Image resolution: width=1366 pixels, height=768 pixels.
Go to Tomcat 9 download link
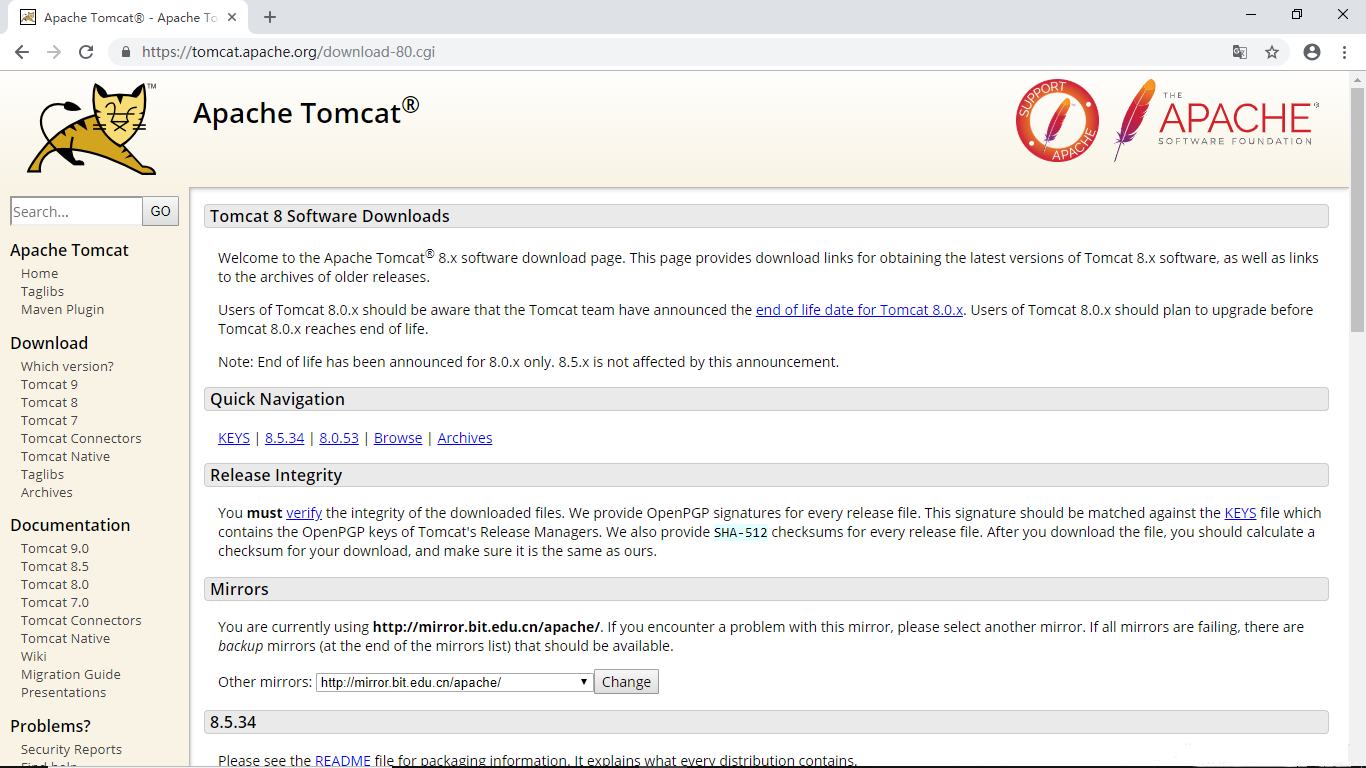(x=49, y=384)
